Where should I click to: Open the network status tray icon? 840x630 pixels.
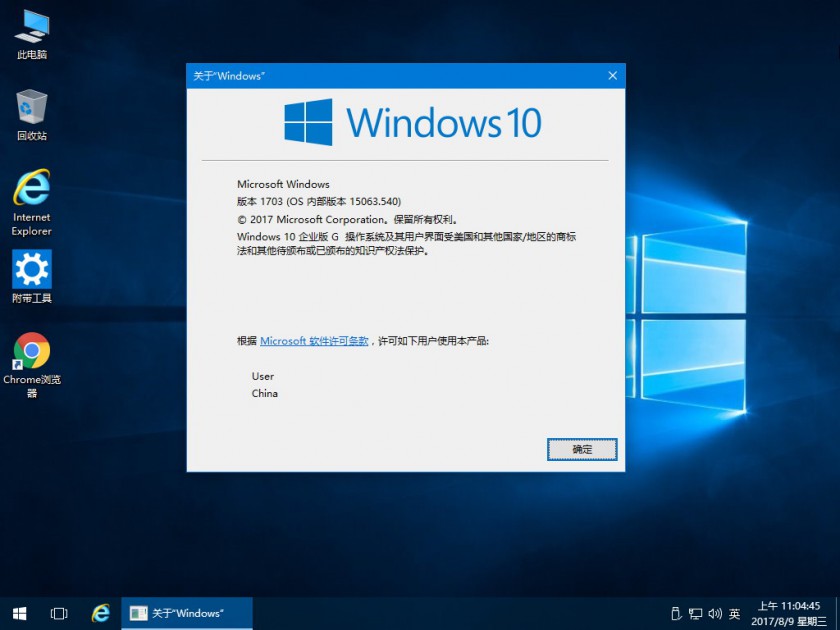point(695,613)
